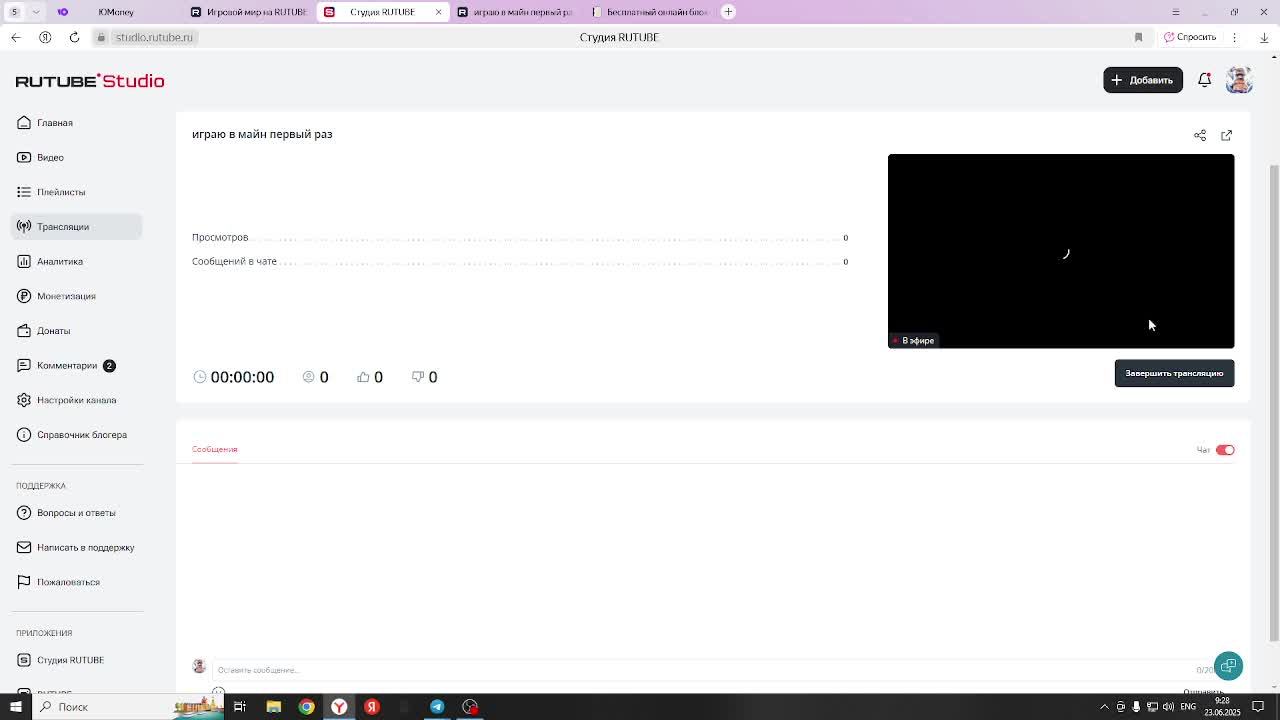This screenshot has width=1280, height=720.
Task: Switch to Игровой мир на RUTUBE tab
Action: click(x=250, y=12)
